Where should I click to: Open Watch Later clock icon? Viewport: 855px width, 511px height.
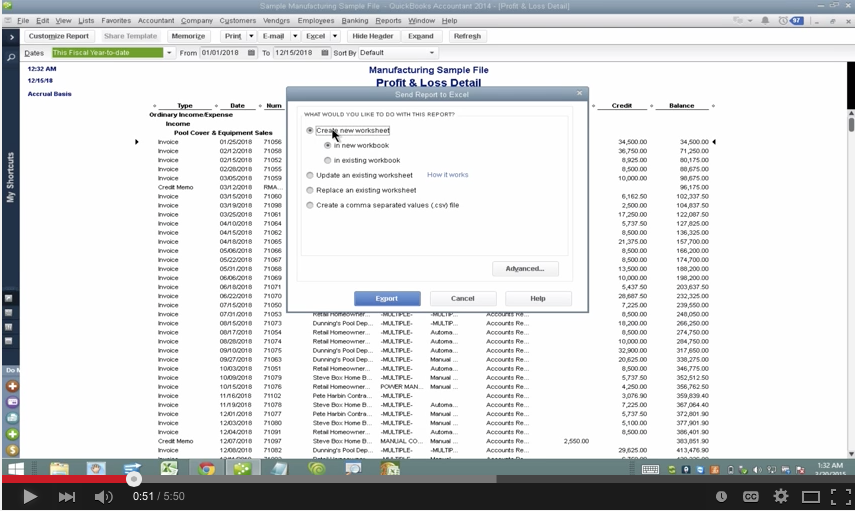point(721,496)
